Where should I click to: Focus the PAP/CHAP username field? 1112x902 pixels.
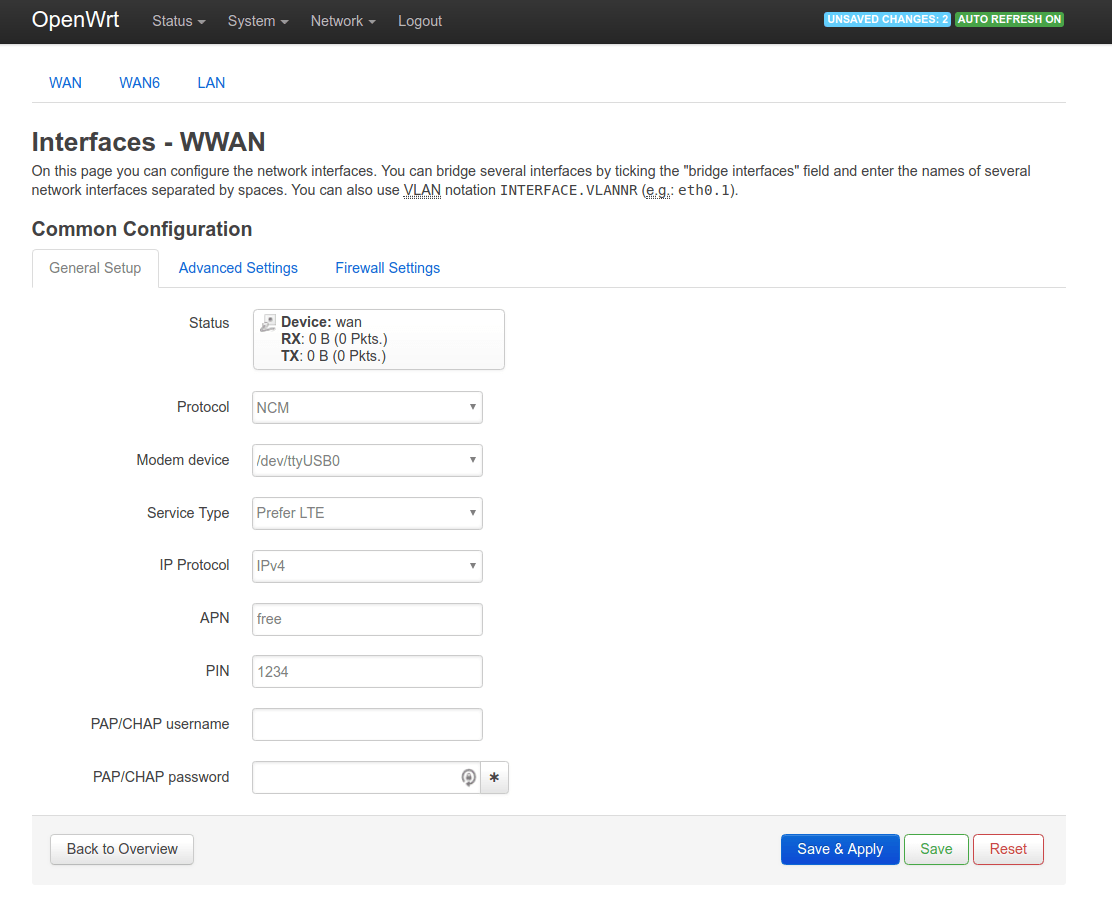(x=367, y=725)
